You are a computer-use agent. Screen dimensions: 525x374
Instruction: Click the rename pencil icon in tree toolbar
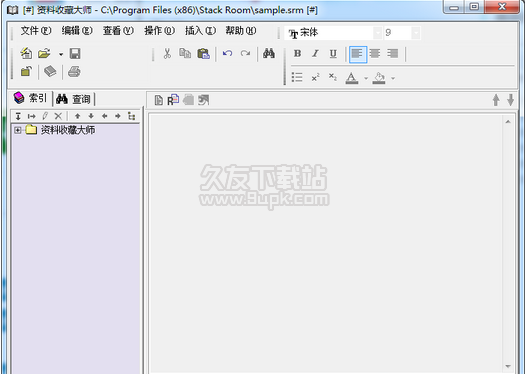(45, 116)
